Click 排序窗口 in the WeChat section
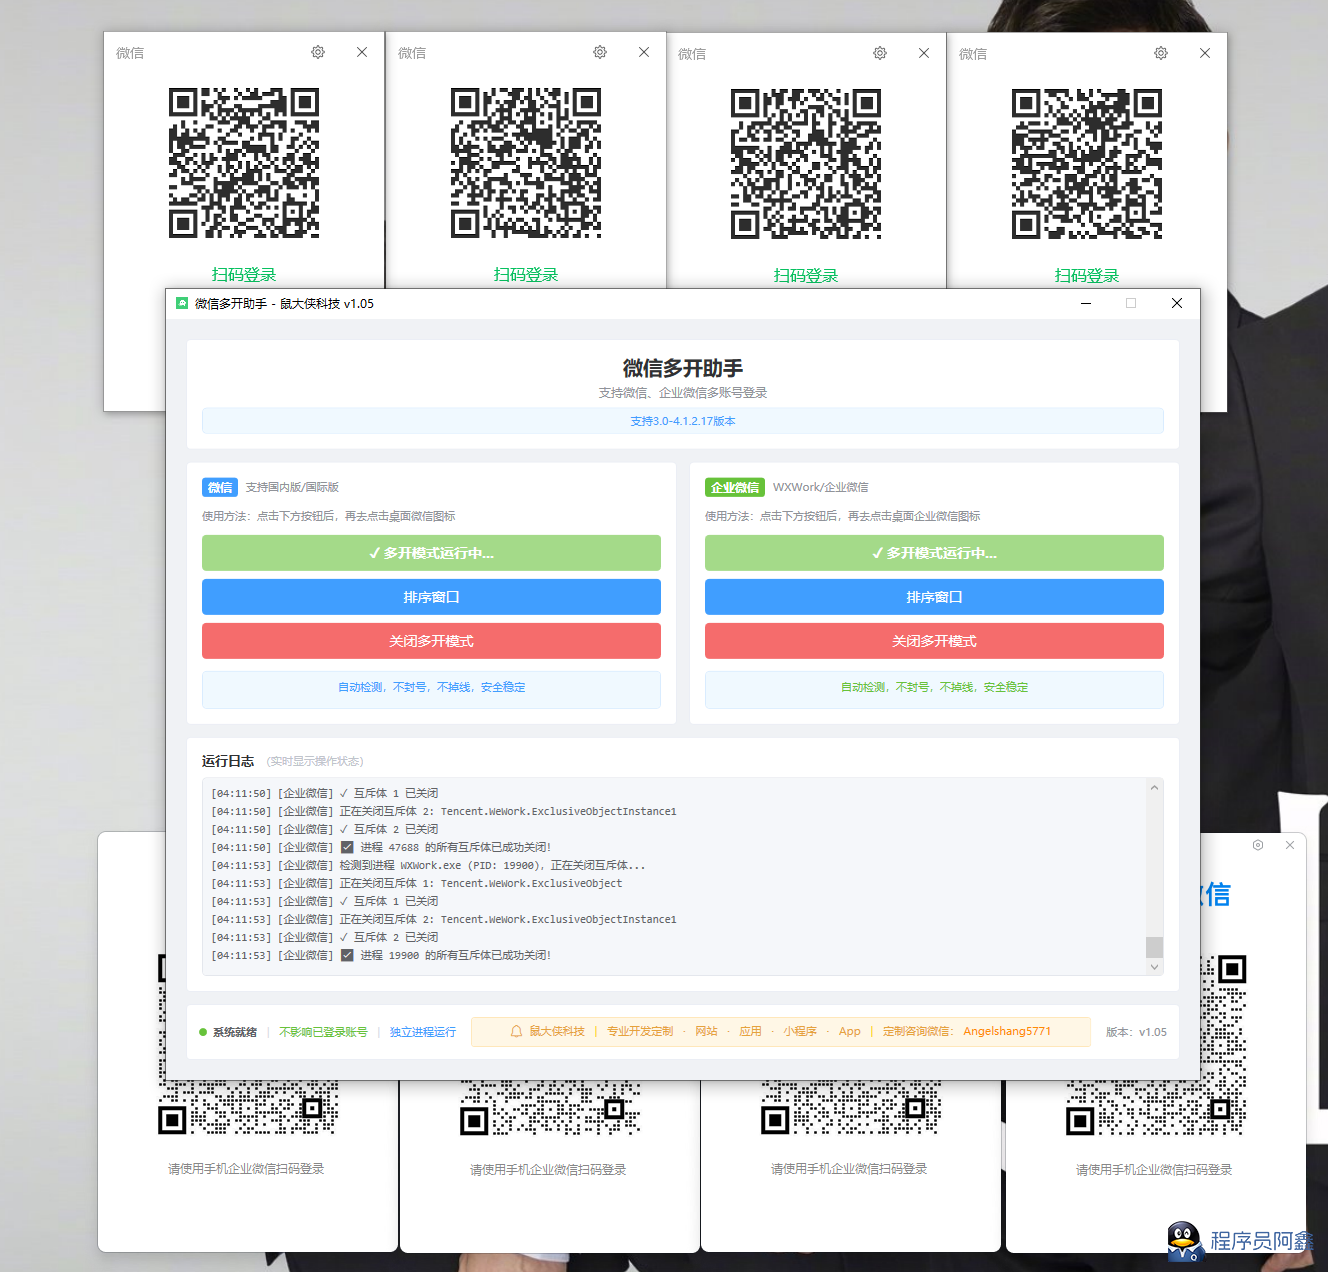 click(431, 597)
